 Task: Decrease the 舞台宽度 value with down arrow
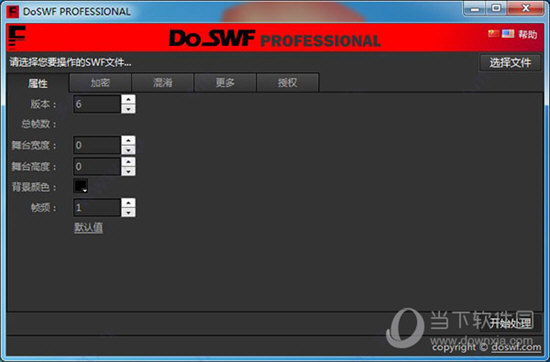pyautogui.click(x=128, y=150)
